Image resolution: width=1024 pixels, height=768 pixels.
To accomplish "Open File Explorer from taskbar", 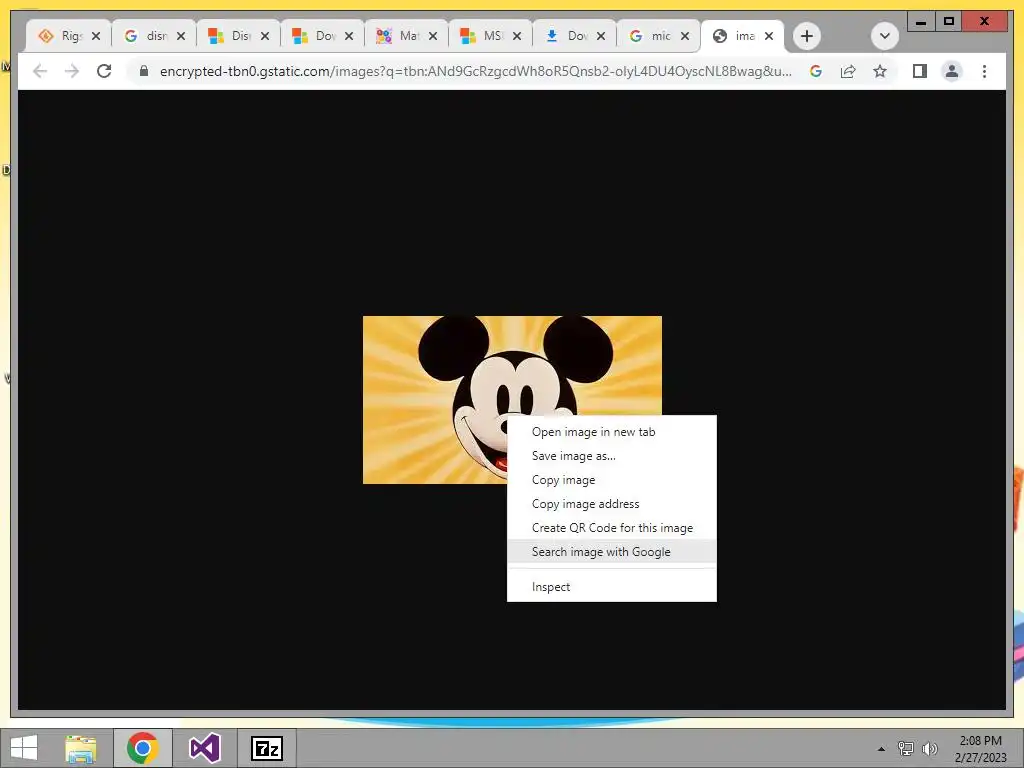I will coord(81,748).
